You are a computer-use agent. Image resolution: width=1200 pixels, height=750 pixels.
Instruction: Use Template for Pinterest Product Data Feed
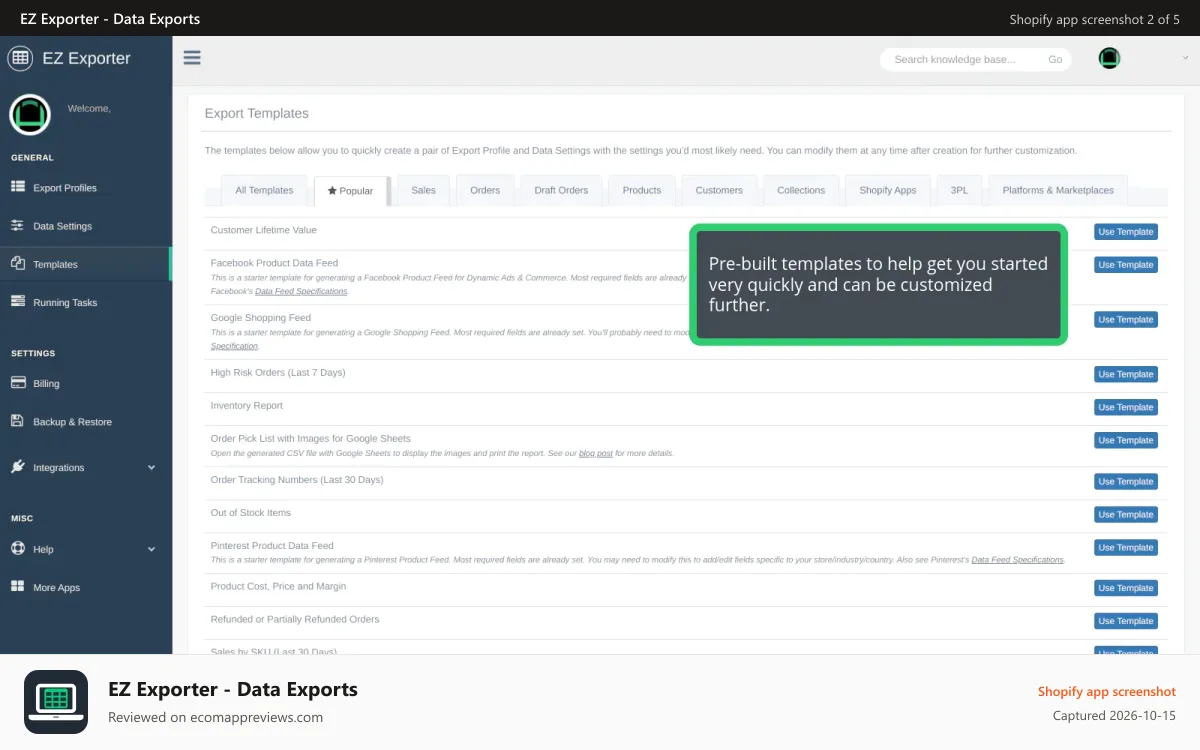click(x=1126, y=548)
